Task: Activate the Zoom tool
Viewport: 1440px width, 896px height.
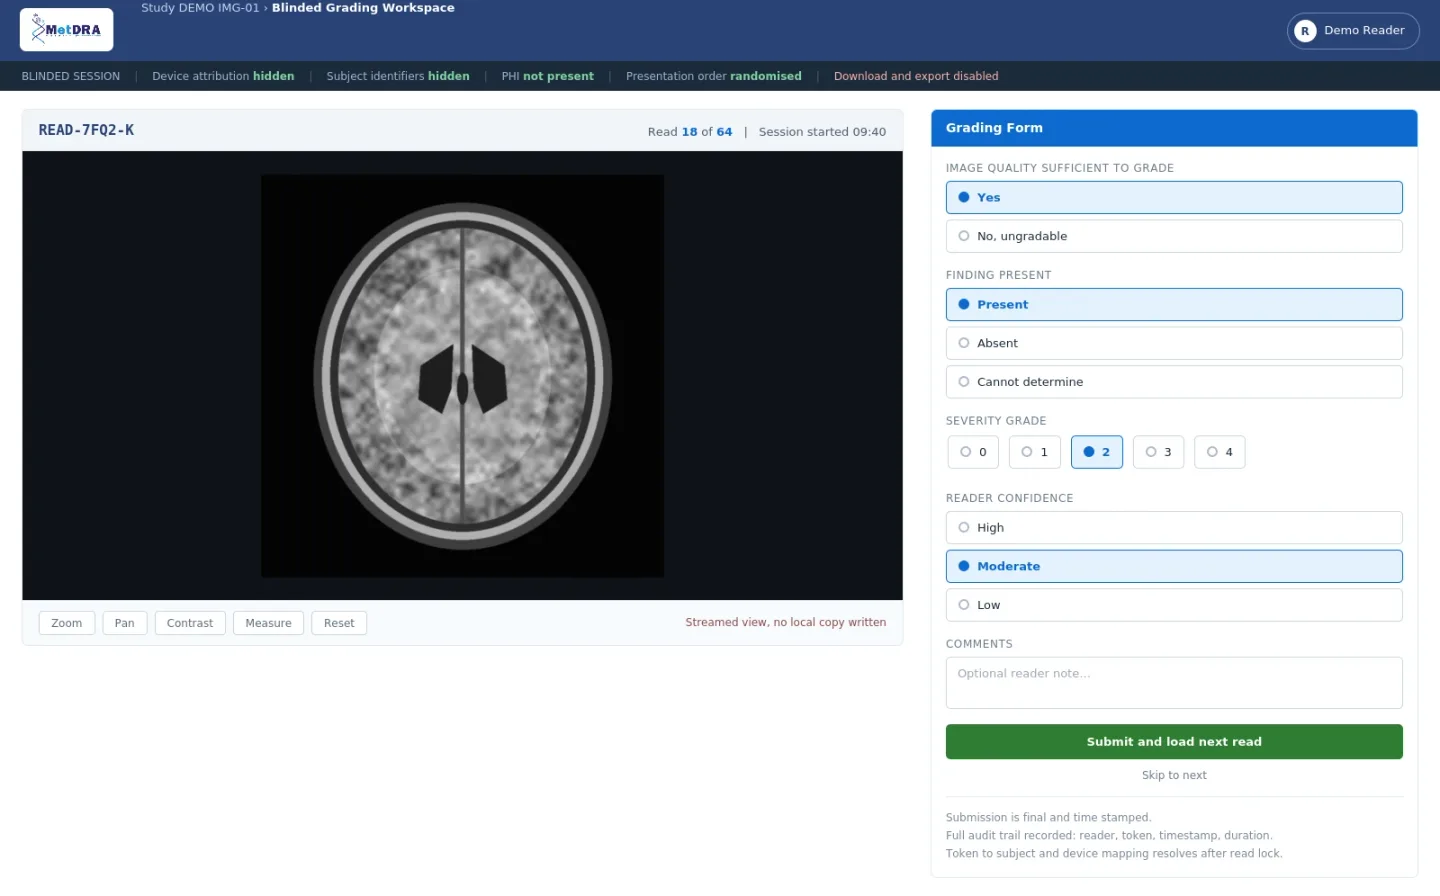Action: click(67, 623)
